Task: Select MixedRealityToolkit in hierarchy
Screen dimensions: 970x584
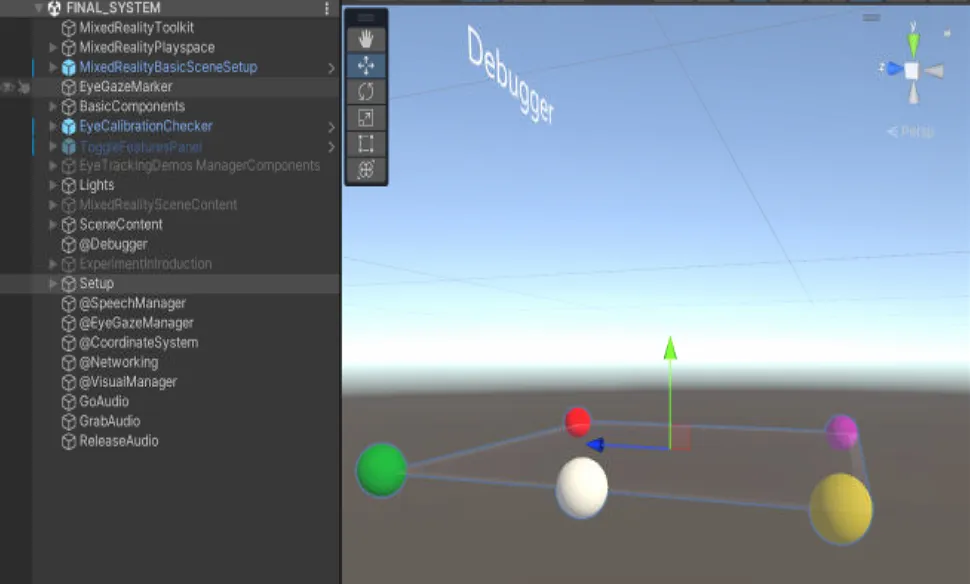Action: 136,28
